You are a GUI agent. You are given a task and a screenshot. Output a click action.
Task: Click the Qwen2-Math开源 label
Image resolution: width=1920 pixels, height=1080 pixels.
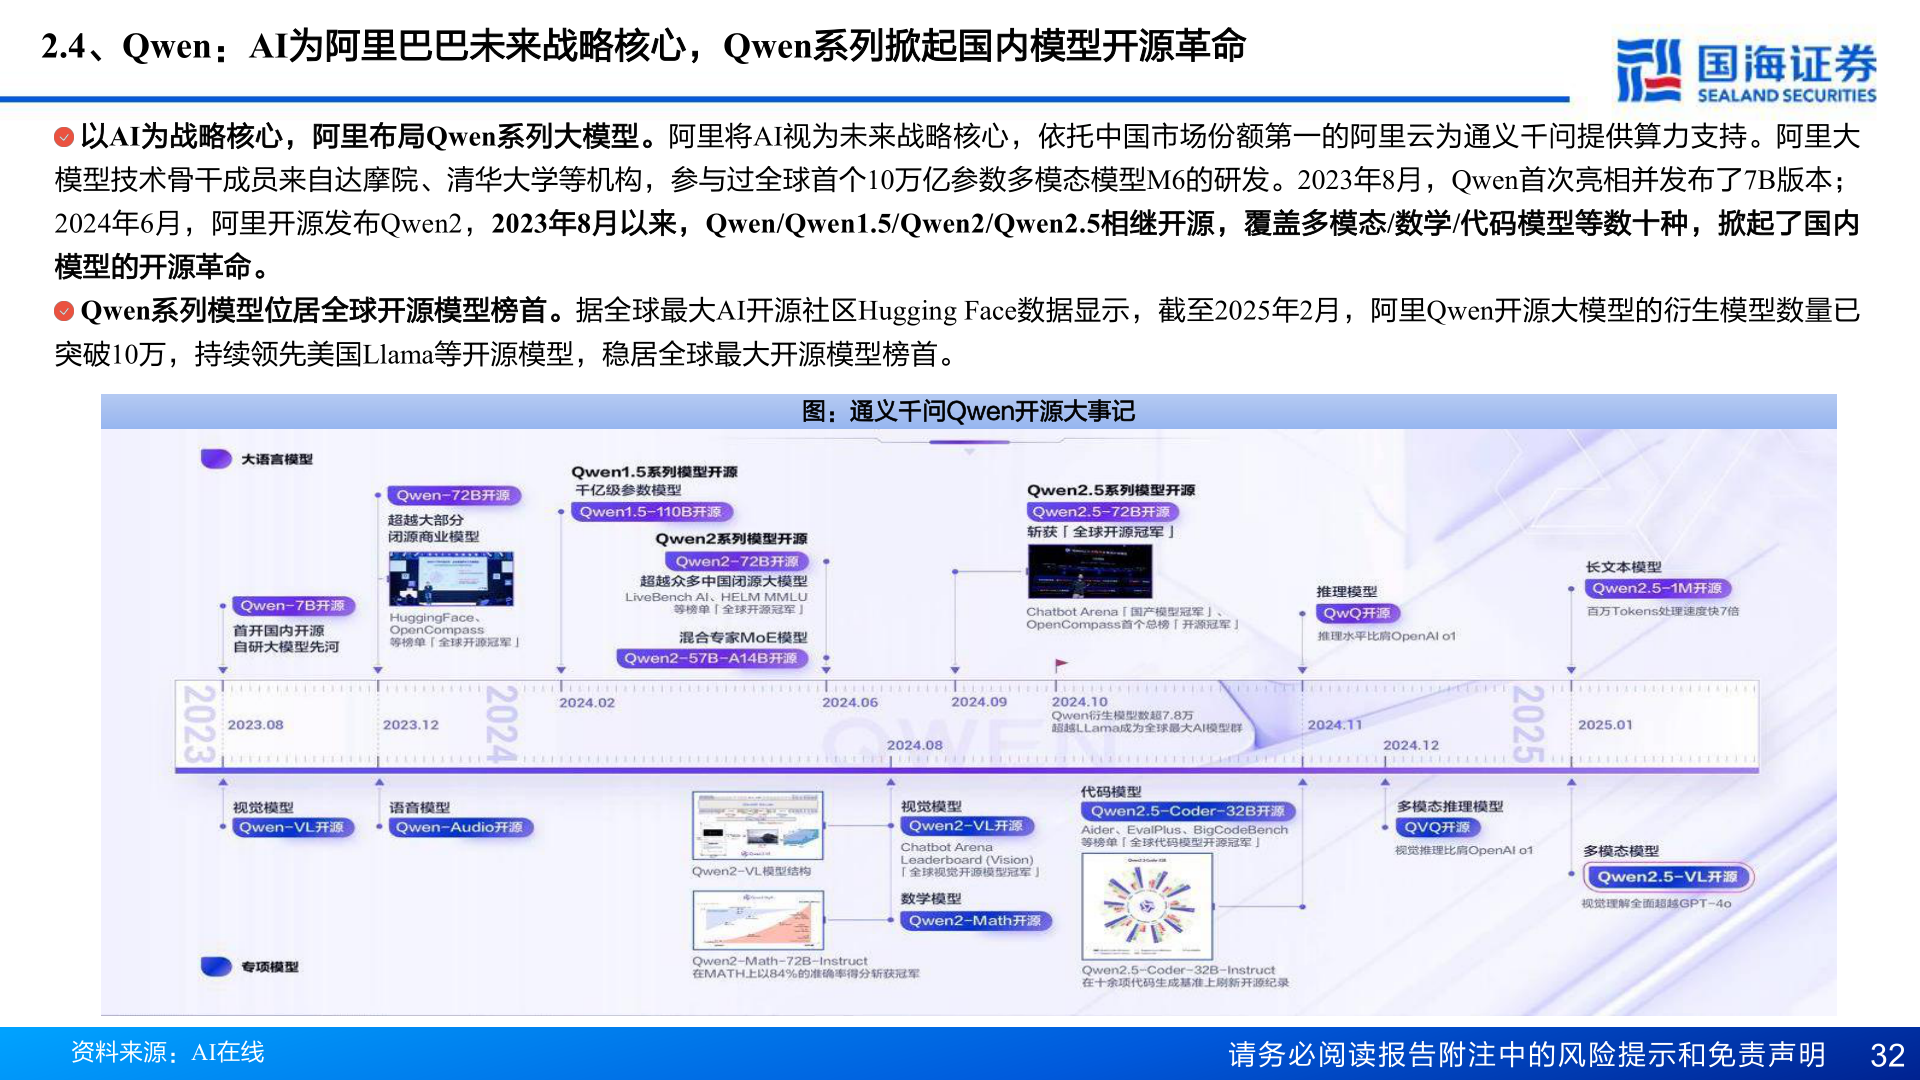[975, 920]
